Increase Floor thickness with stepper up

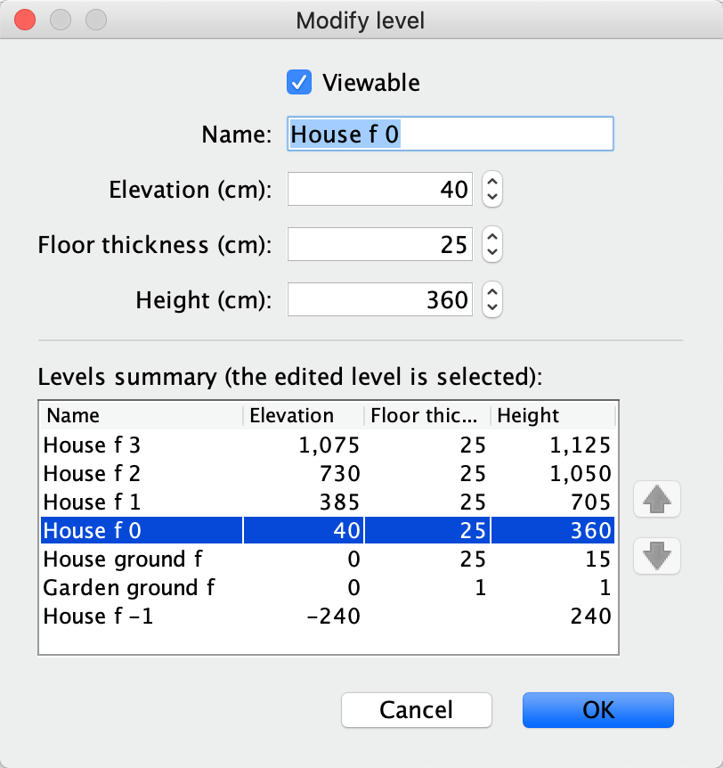pos(492,236)
